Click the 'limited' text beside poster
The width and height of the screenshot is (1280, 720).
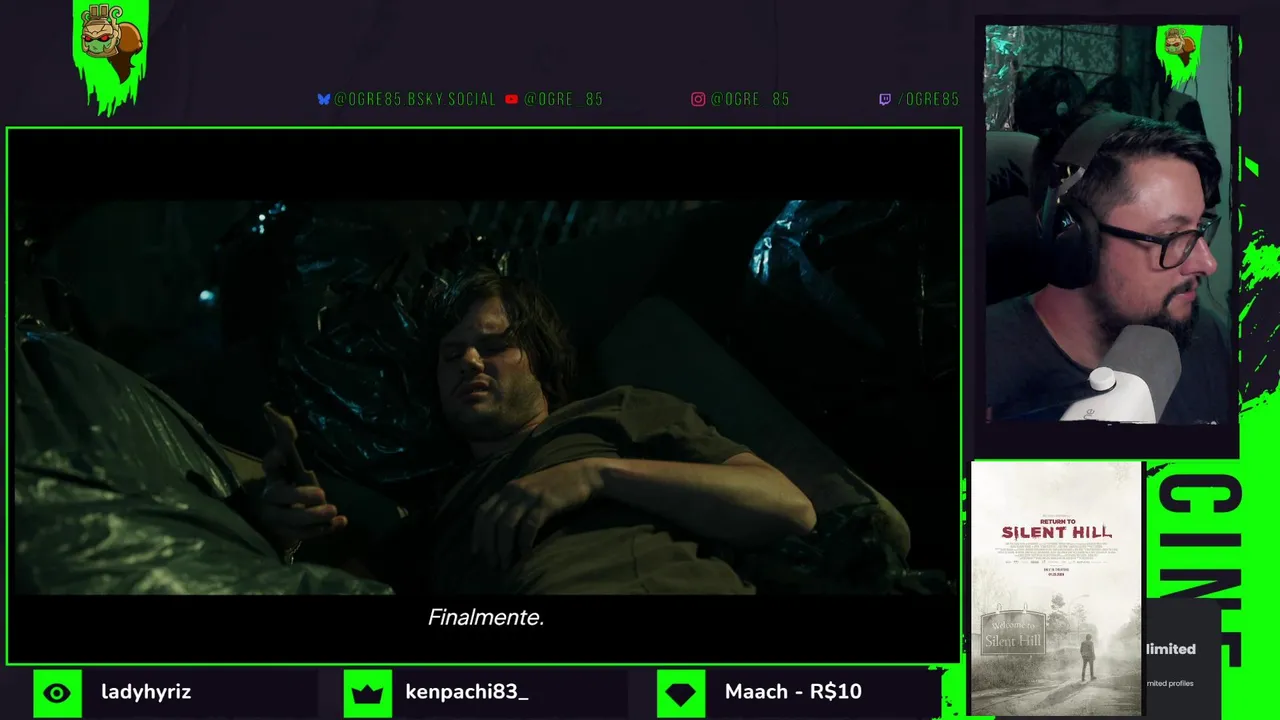pyautogui.click(x=1171, y=649)
